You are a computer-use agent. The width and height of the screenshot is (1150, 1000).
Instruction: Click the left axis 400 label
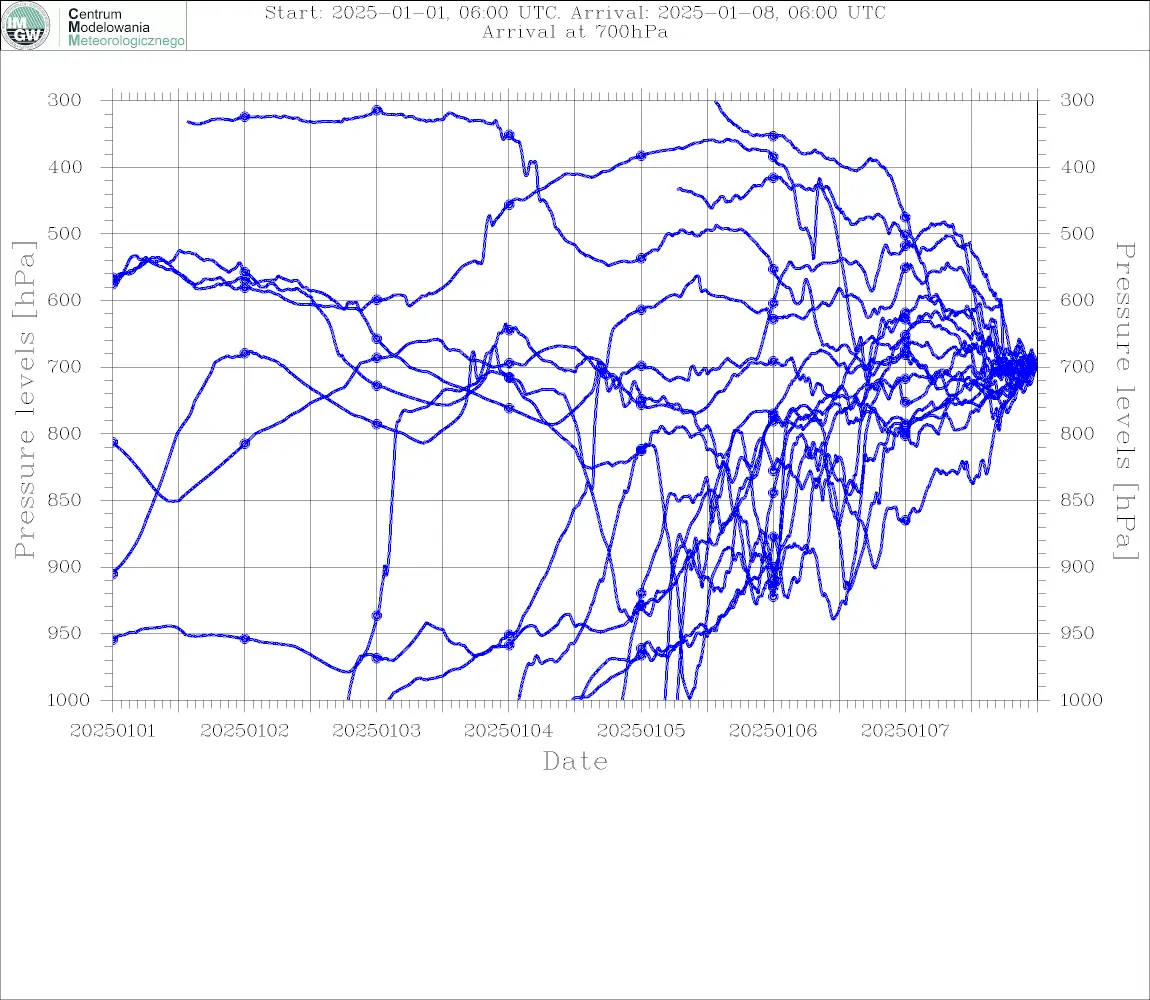[65, 167]
